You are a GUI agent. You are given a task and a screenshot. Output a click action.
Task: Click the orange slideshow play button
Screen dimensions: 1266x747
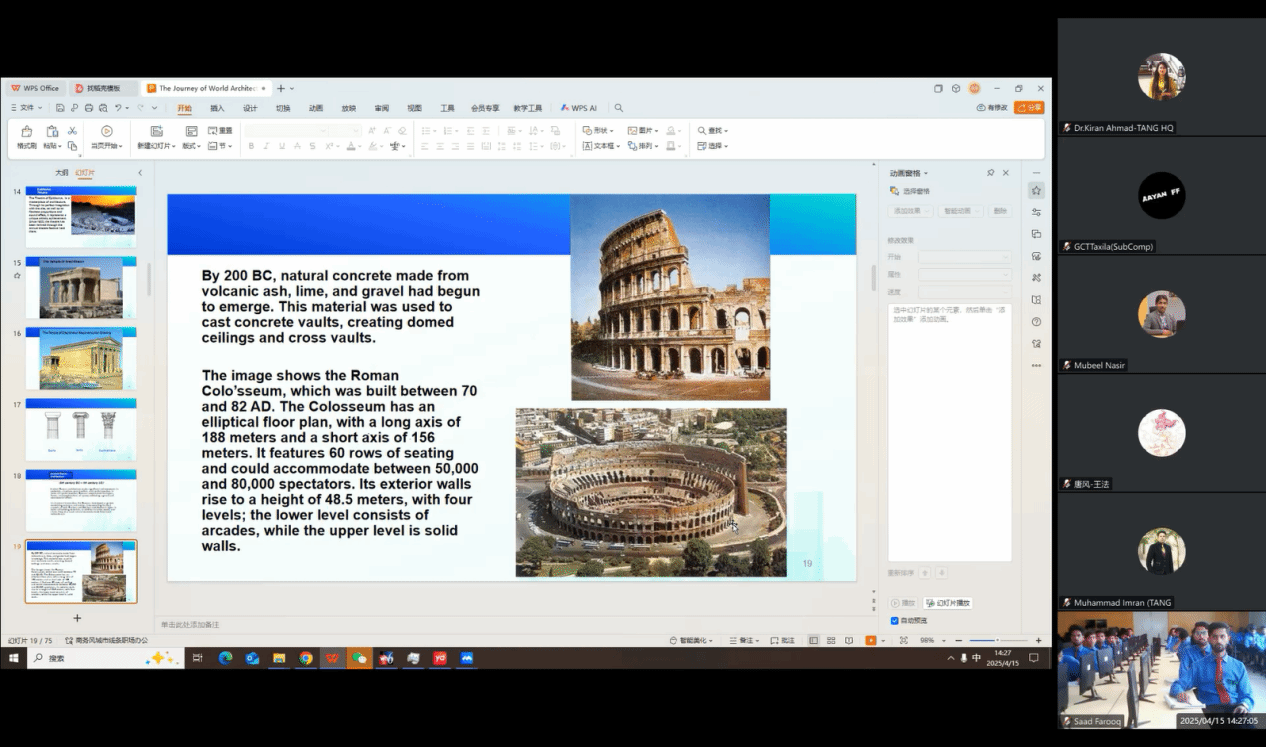click(870, 640)
